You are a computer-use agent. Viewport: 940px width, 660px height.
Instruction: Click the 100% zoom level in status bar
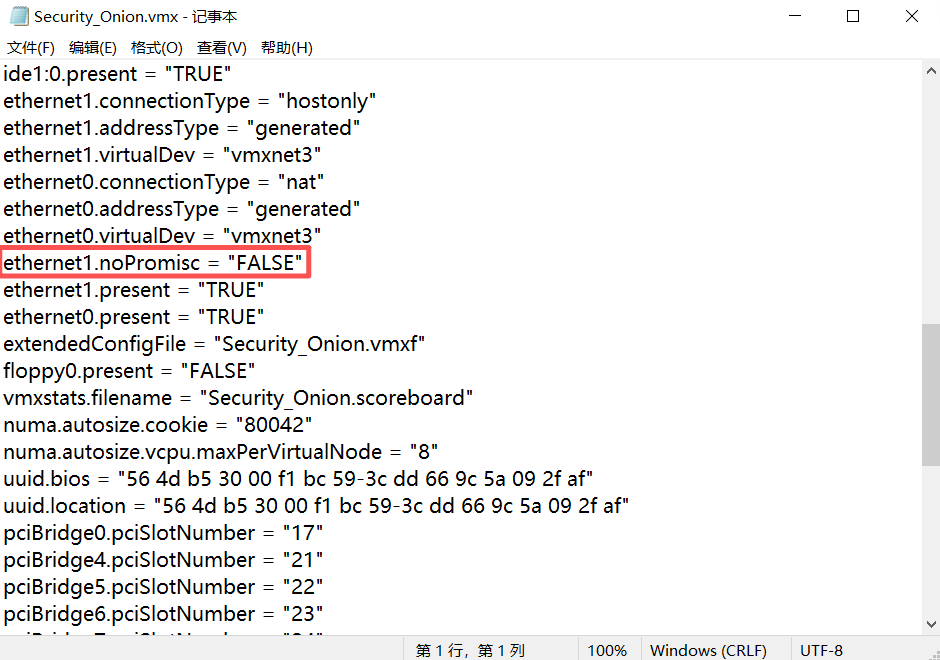[x=607, y=650]
